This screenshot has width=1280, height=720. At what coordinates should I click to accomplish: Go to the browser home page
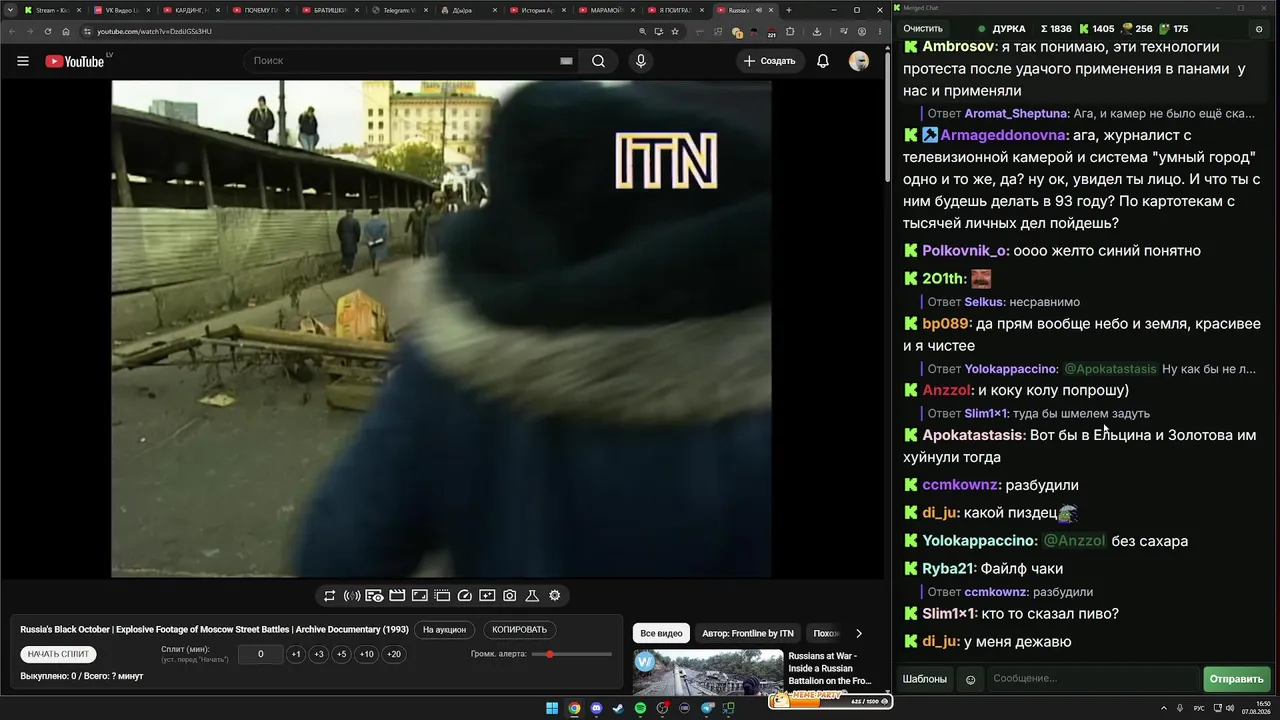(x=66, y=31)
